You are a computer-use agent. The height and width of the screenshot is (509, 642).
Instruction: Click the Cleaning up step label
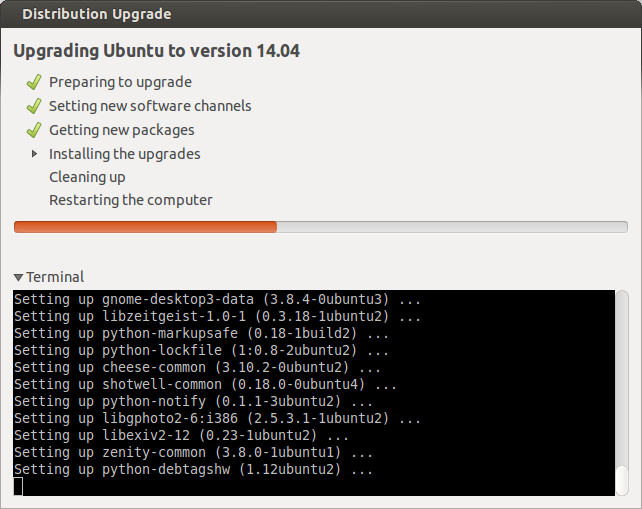87,177
